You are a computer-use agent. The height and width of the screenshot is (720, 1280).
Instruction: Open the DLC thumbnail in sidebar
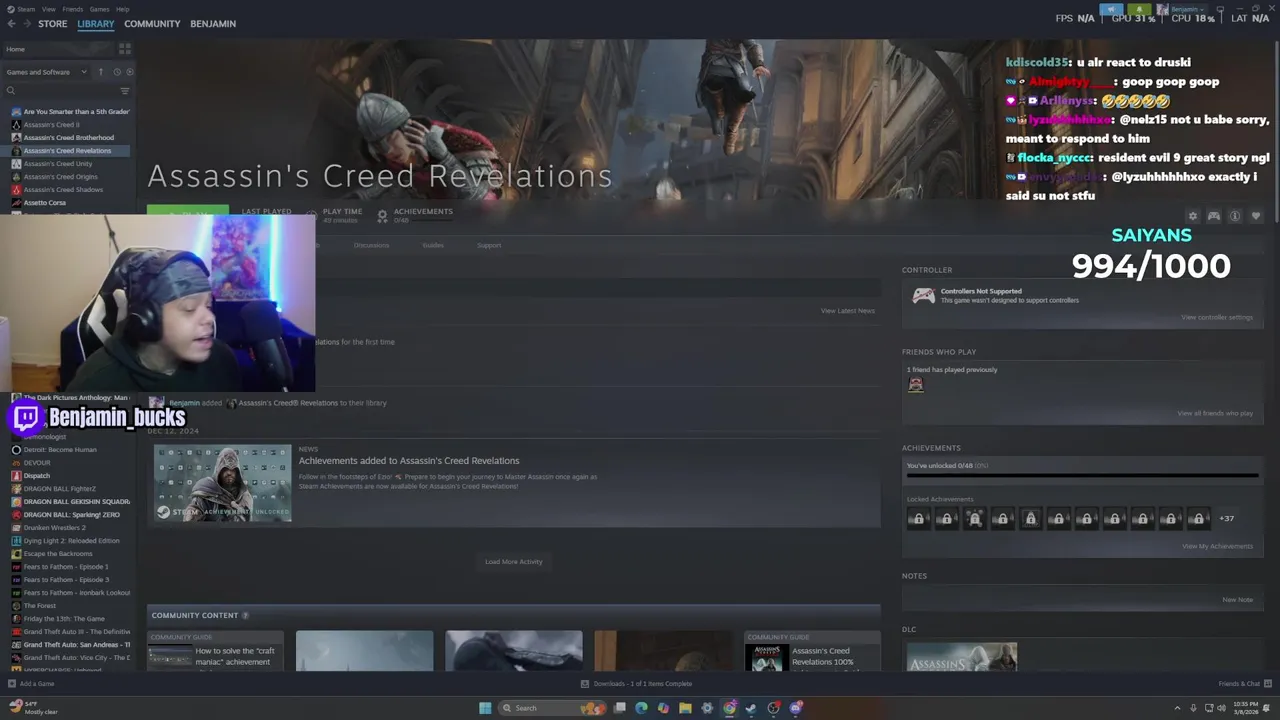pos(961,657)
